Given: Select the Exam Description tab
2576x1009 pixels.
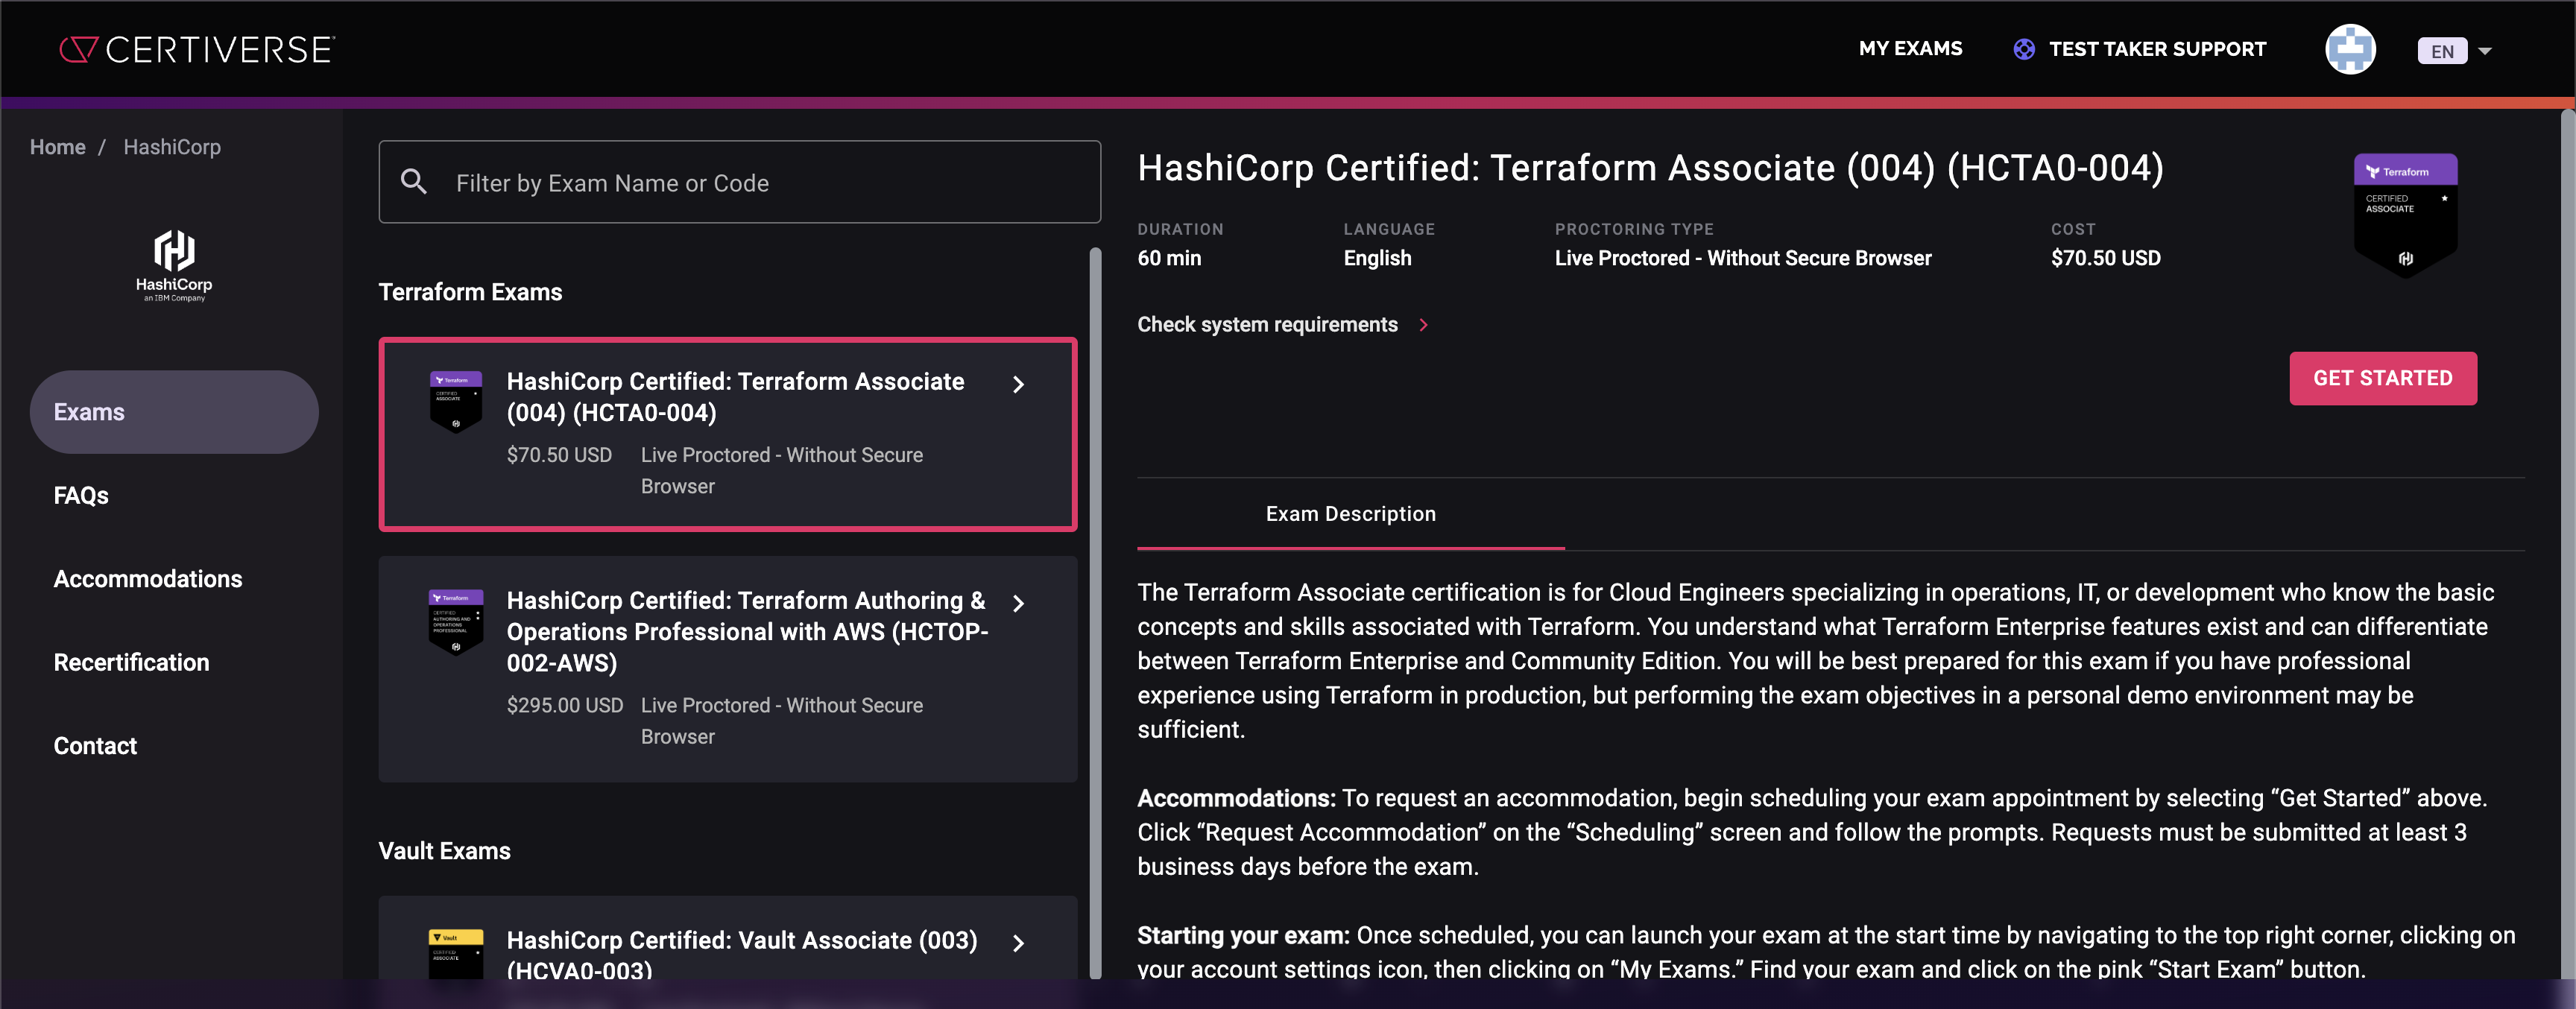Looking at the screenshot, I should coord(1350,514).
